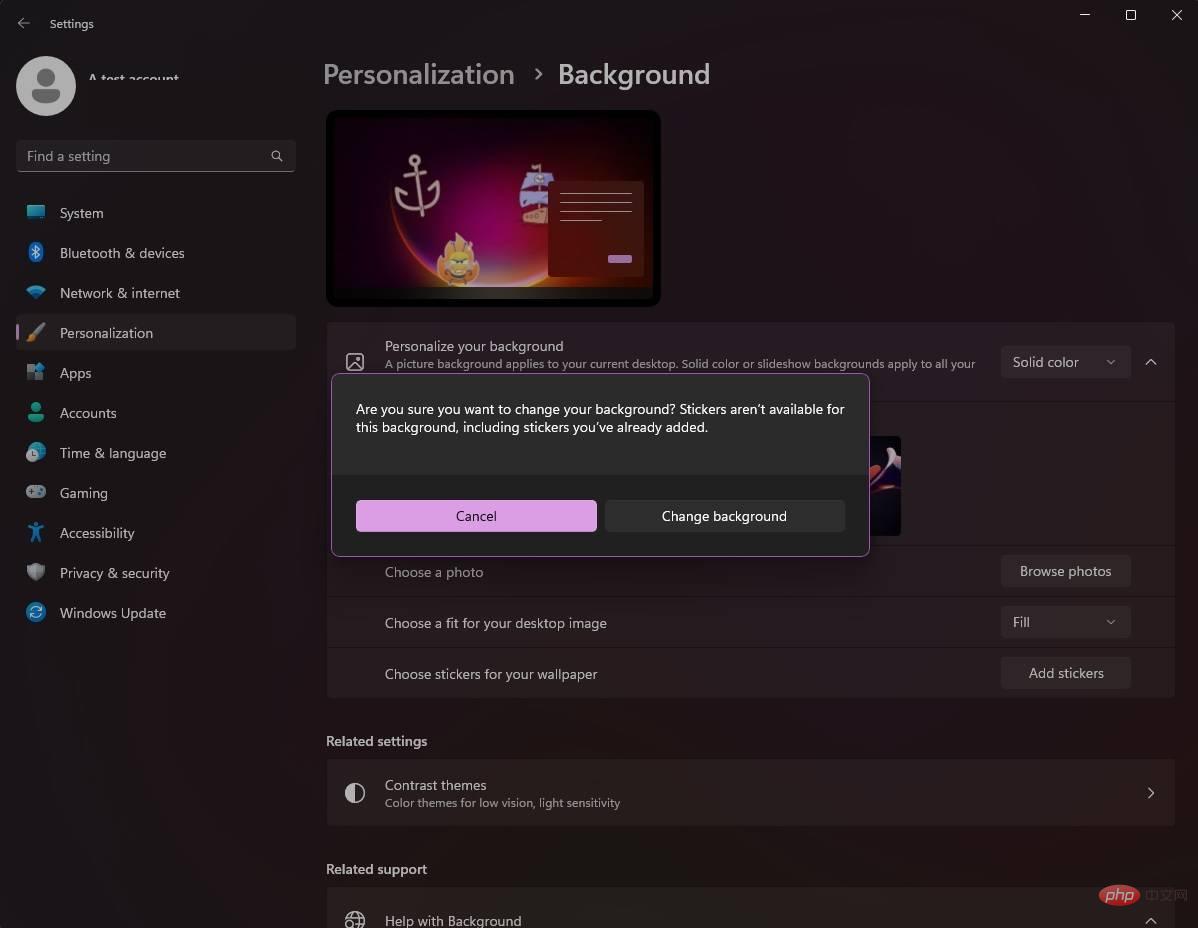Click the search magnifier icon

point(277,156)
